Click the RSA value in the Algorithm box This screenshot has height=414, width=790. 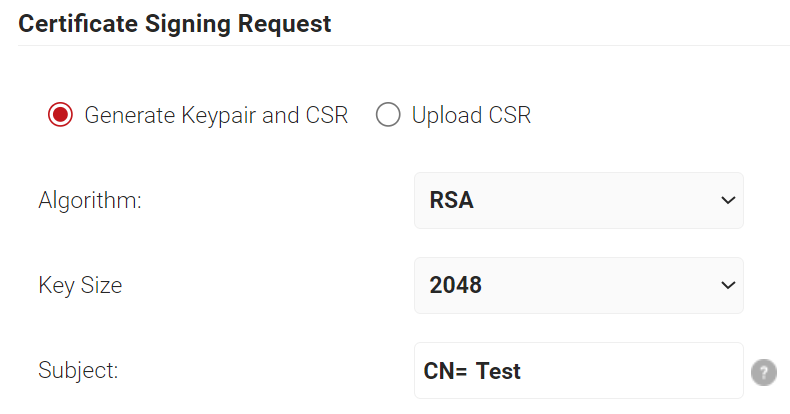click(x=451, y=200)
